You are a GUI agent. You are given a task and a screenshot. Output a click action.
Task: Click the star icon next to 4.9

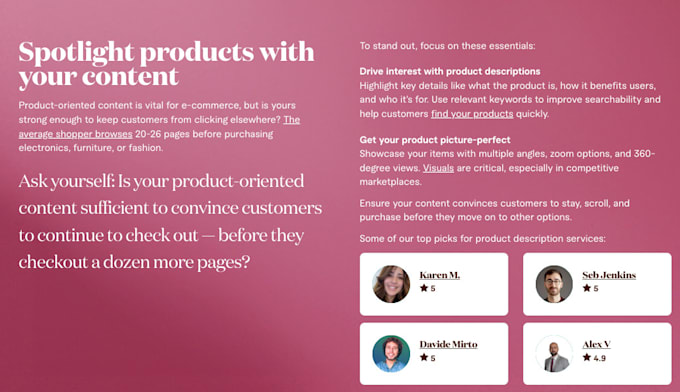(587, 357)
